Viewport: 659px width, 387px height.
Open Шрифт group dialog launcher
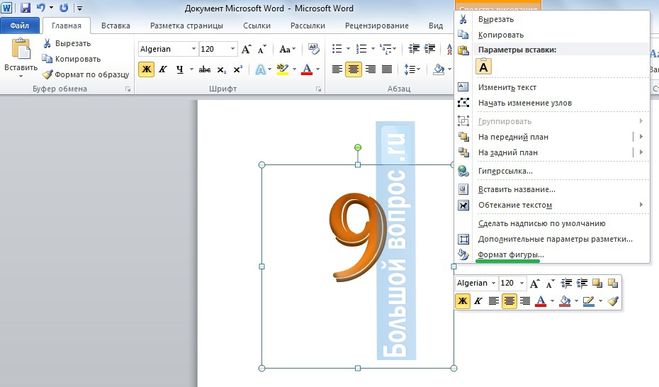tap(318, 89)
